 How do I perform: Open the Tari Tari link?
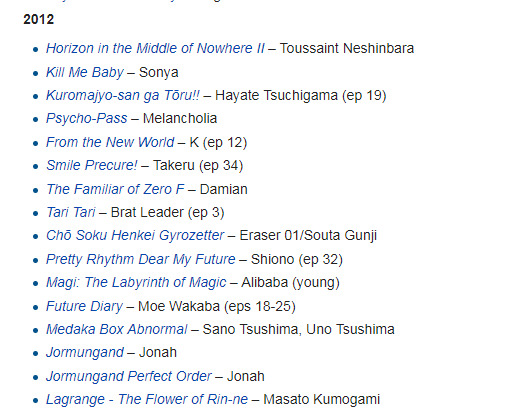point(71,213)
